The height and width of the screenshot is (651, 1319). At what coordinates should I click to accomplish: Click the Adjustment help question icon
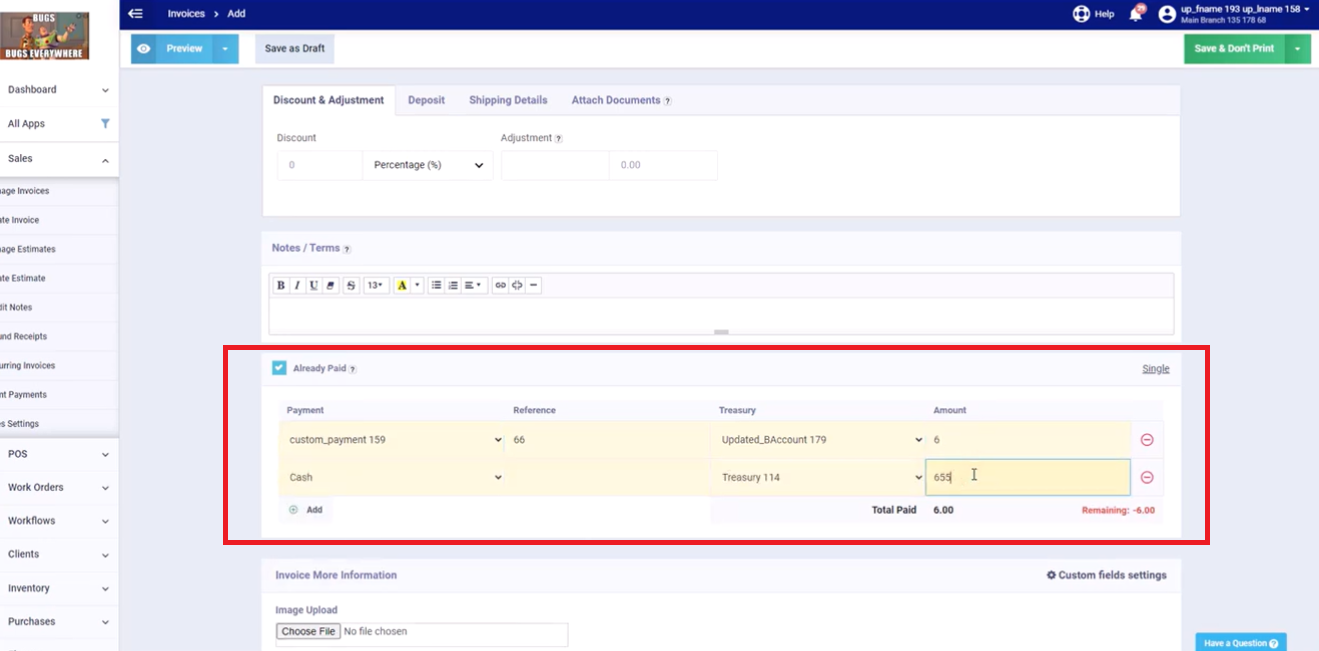(558, 138)
